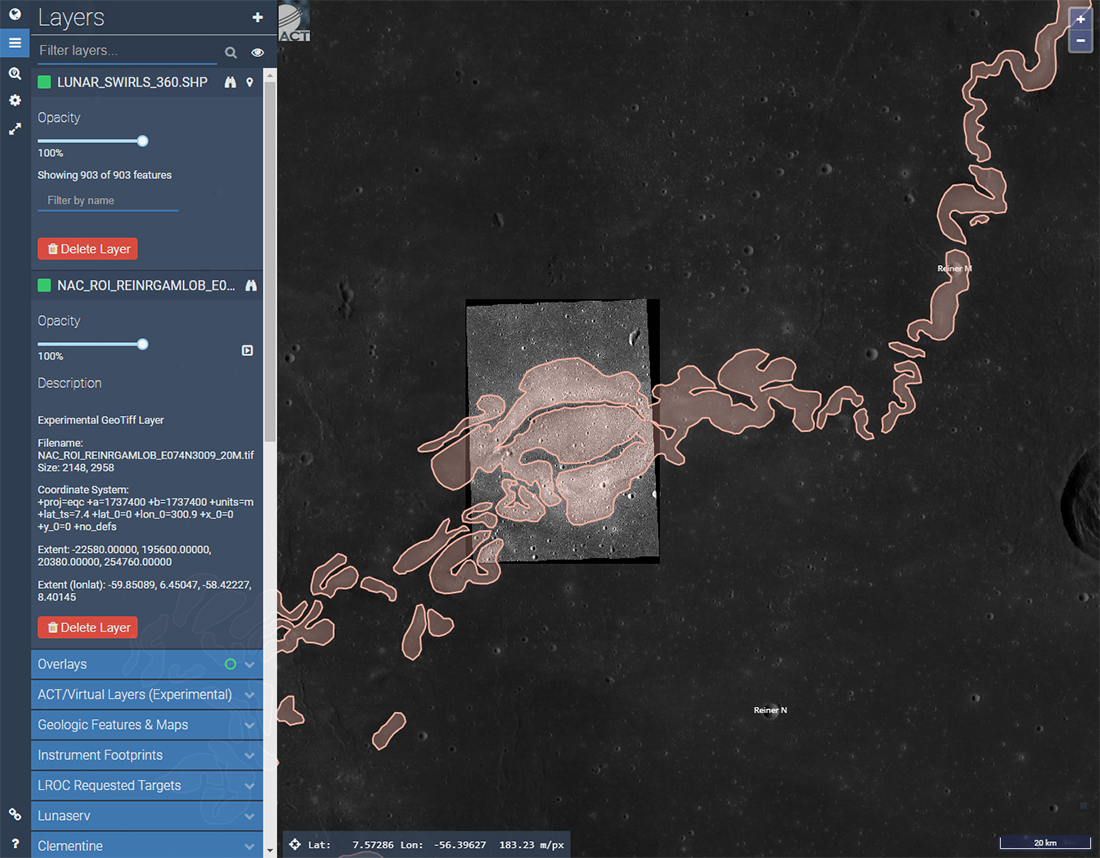Click the Lon: -56.39627 coordinate readout
This screenshot has height=858, width=1100.
coord(443,845)
